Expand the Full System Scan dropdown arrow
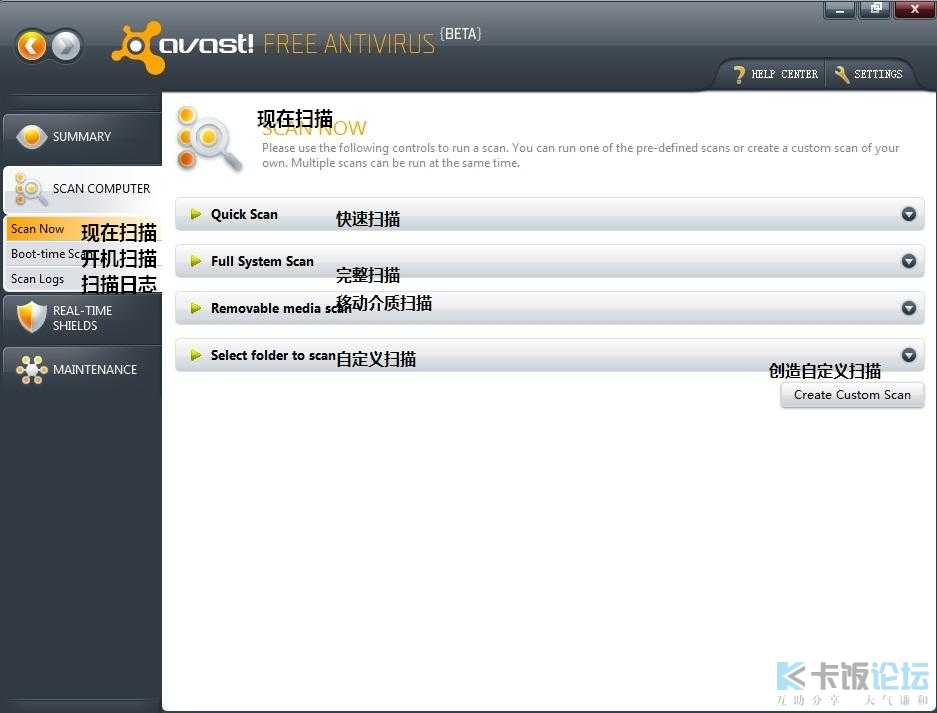The width and height of the screenshot is (937, 713). 908,261
